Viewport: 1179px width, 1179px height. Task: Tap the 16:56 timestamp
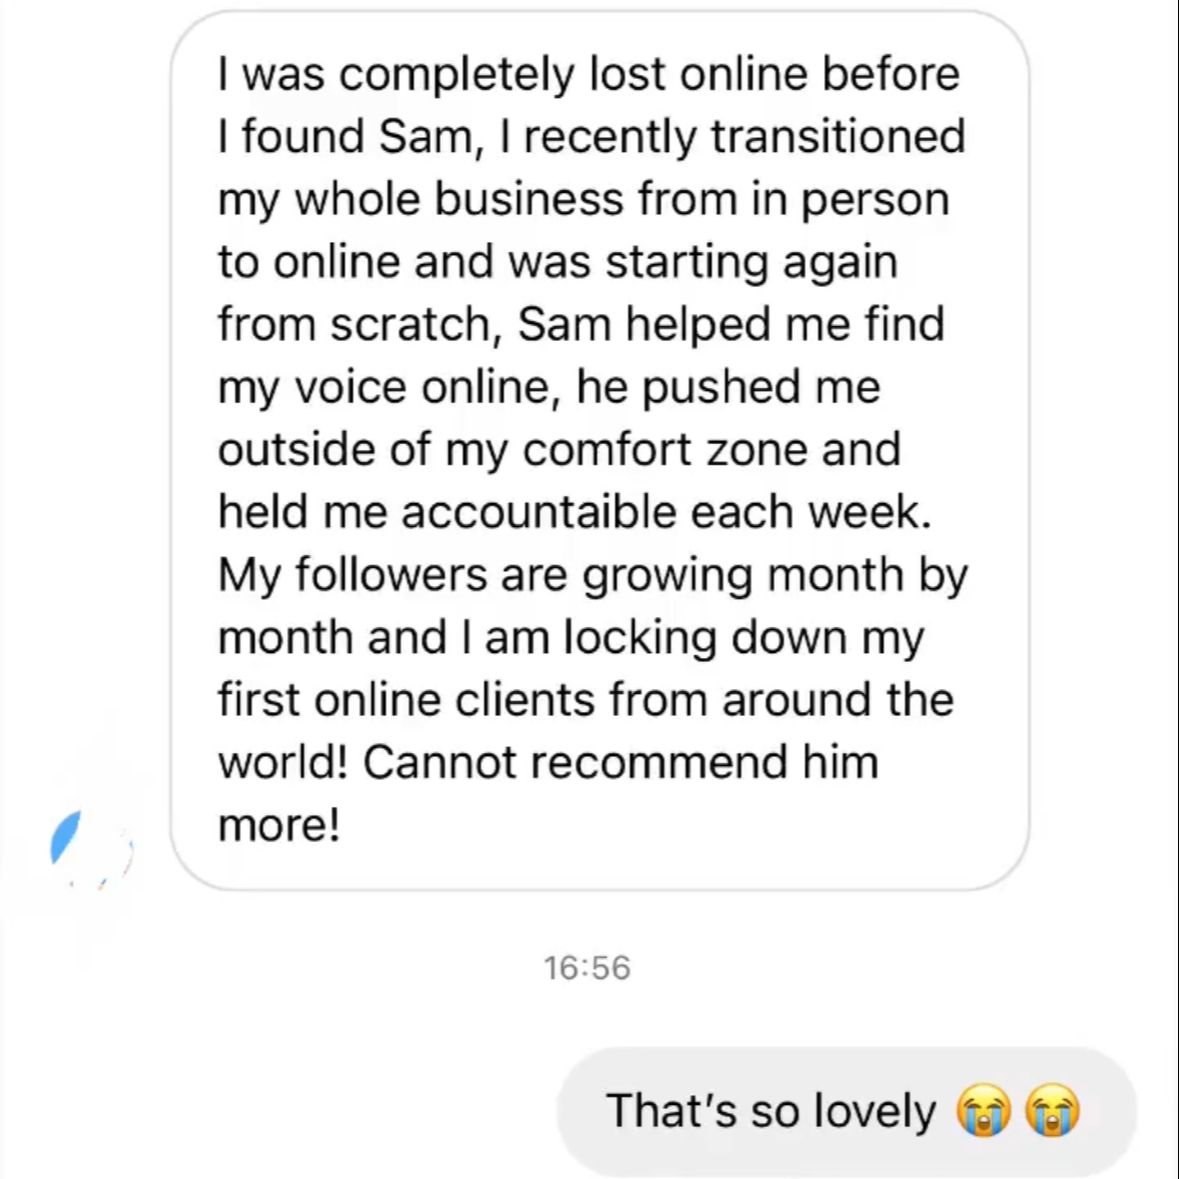click(586, 968)
